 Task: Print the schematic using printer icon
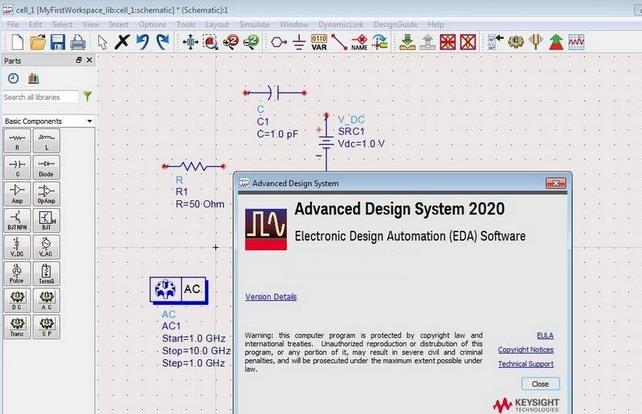click(78, 42)
